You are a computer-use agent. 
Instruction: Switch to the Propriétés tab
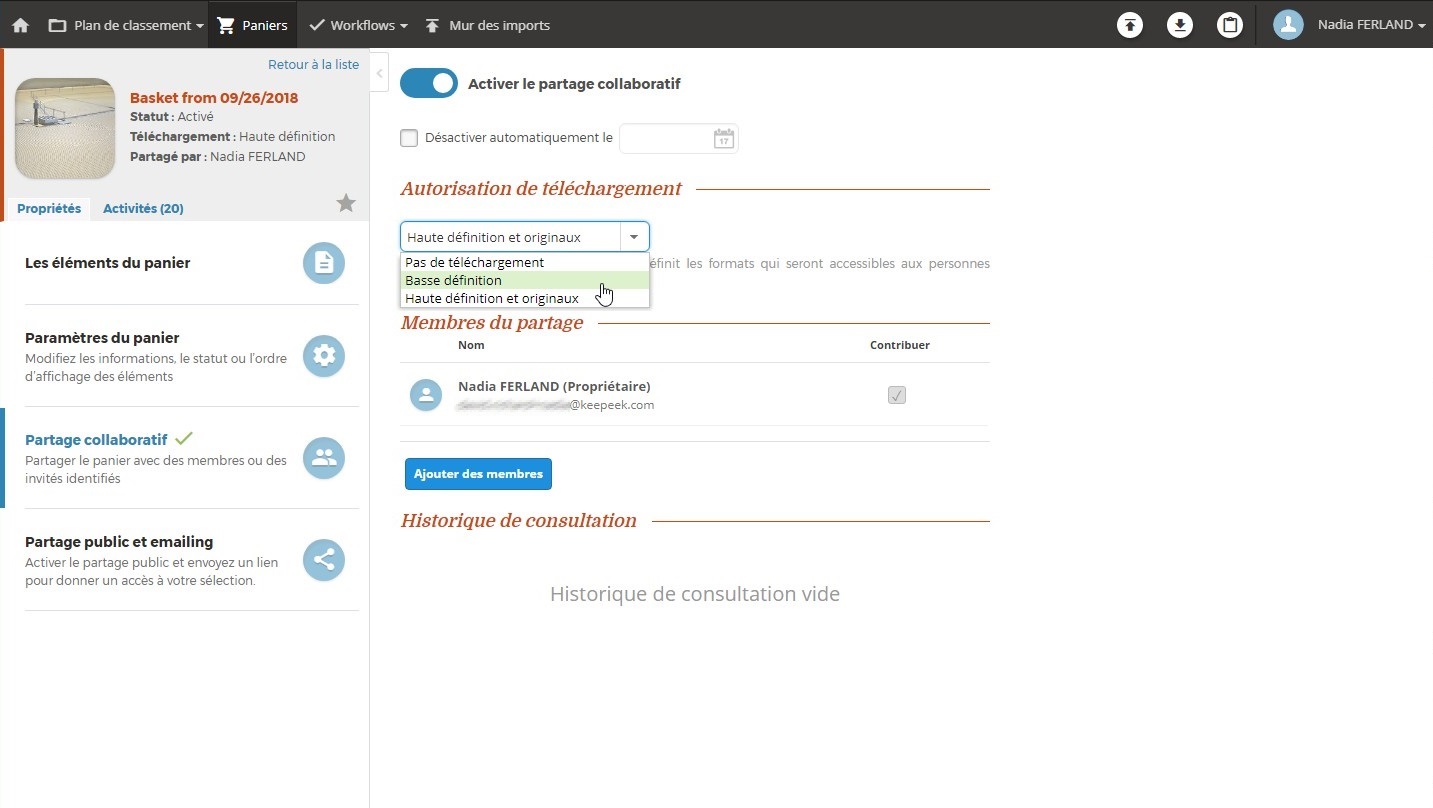click(49, 208)
